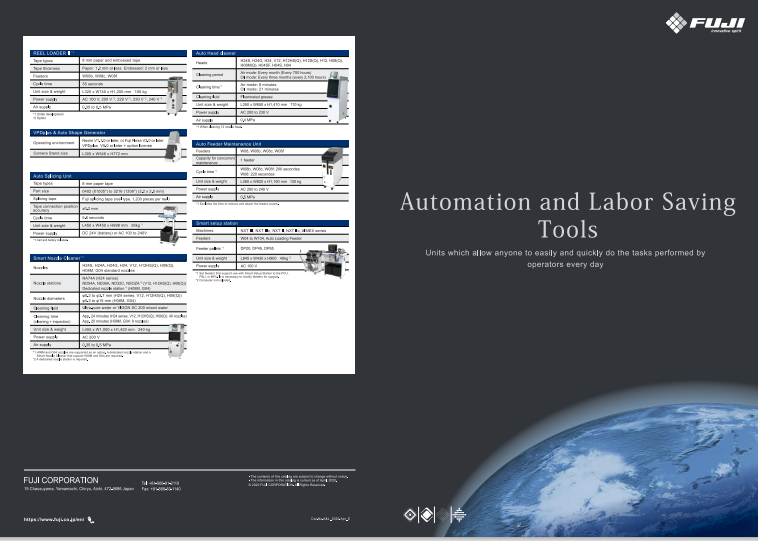Click the catalog number text at page bottom
The height and width of the screenshot is (541, 758).
[330, 519]
